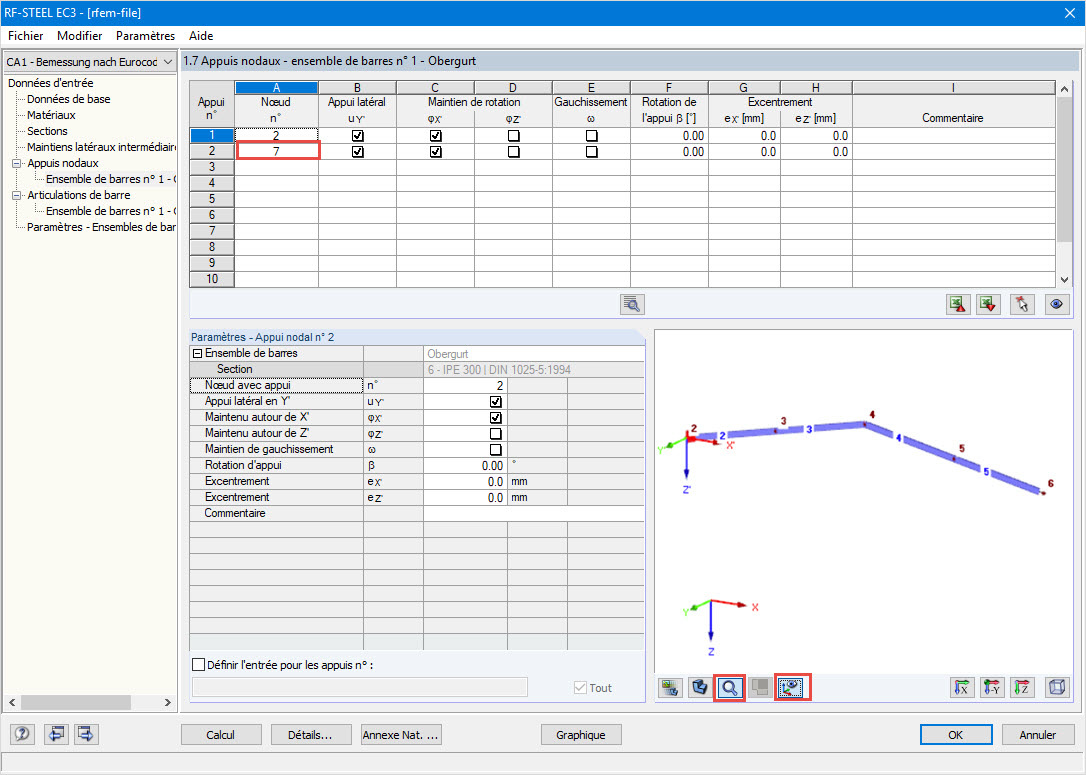Select Paramètres - Ensembles de barres item
This screenshot has height=775, width=1086.
pos(101,227)
